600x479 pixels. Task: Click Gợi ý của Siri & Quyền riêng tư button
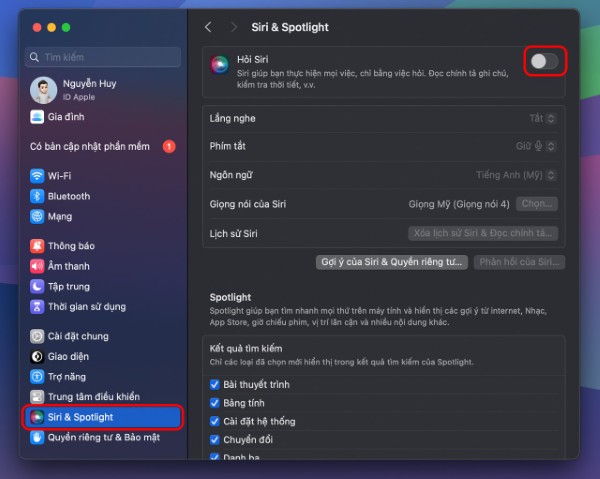pos(391,262)
